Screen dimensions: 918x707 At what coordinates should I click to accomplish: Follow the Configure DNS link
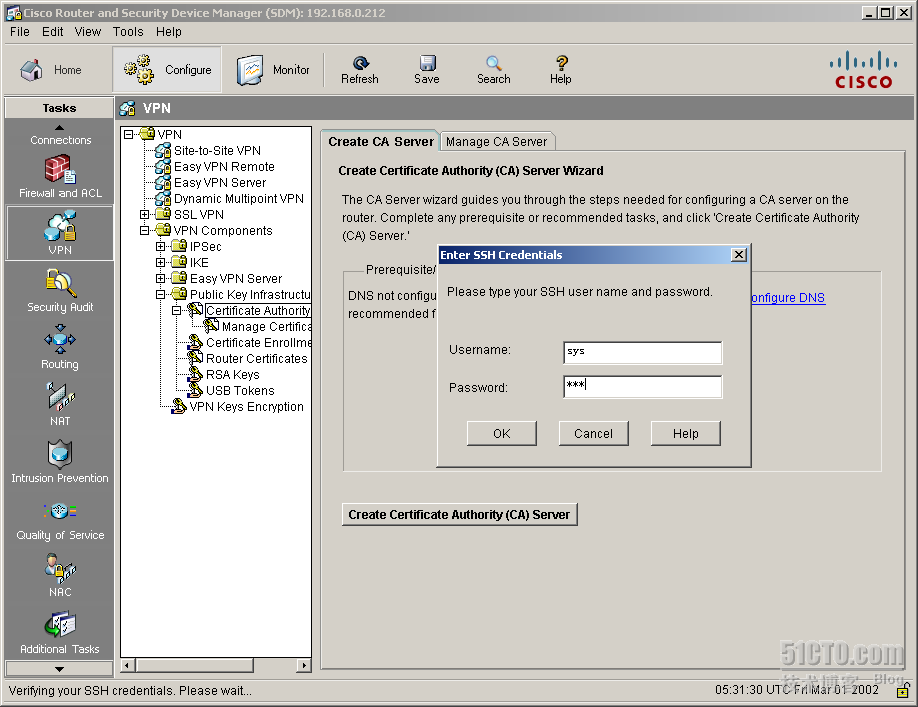(788, 298)
